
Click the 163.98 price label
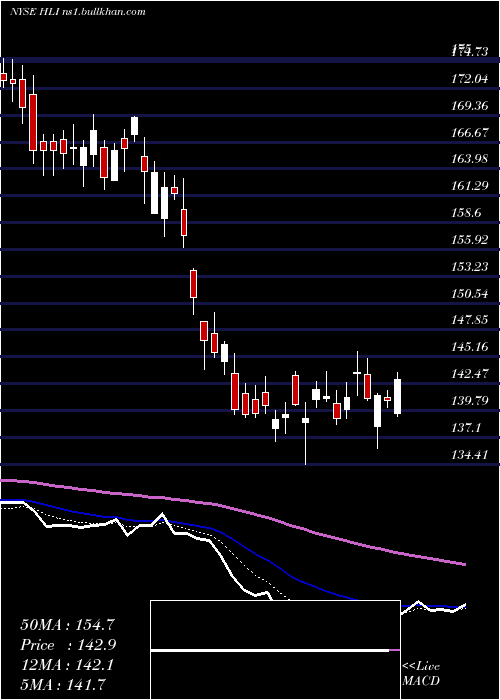click(x=469, y=159)
